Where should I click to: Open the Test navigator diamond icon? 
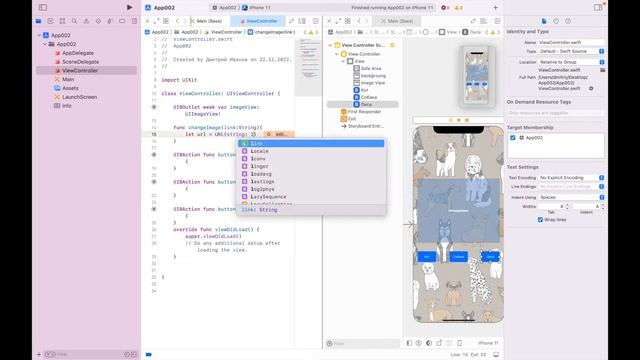click(98, 21)
